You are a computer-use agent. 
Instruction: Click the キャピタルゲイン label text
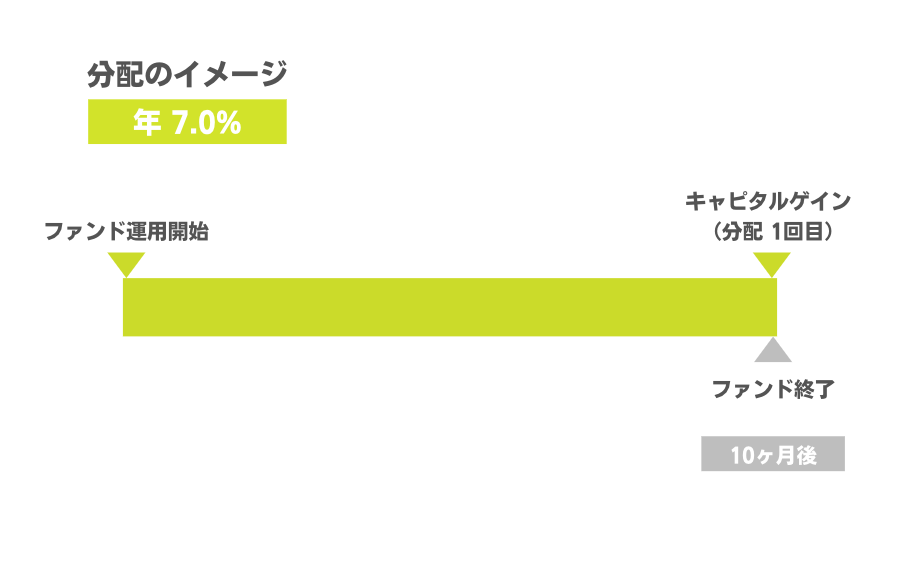pos(768,201)
